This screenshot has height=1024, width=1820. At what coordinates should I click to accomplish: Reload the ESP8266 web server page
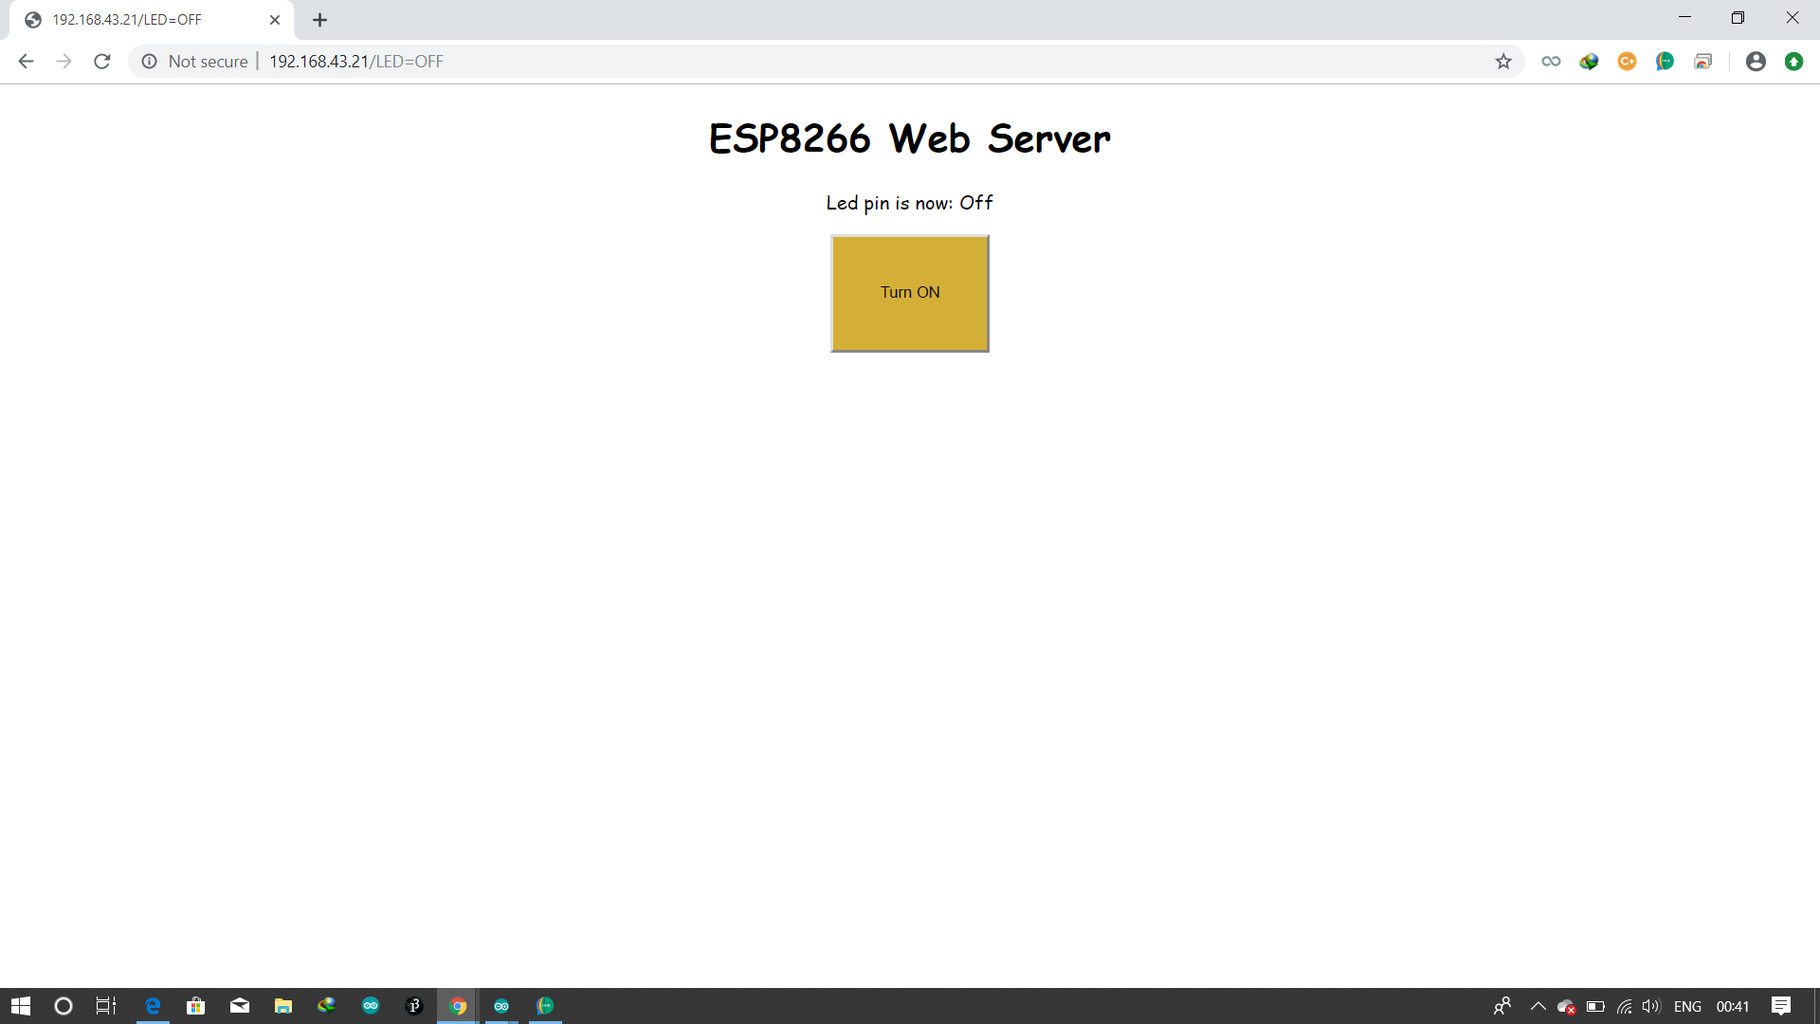102,61
